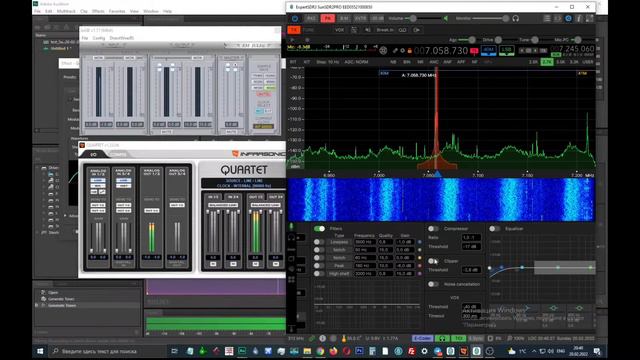Open File menu in Adobe Audition
Screen dimensions: 640x360
[x=38, y=11]
